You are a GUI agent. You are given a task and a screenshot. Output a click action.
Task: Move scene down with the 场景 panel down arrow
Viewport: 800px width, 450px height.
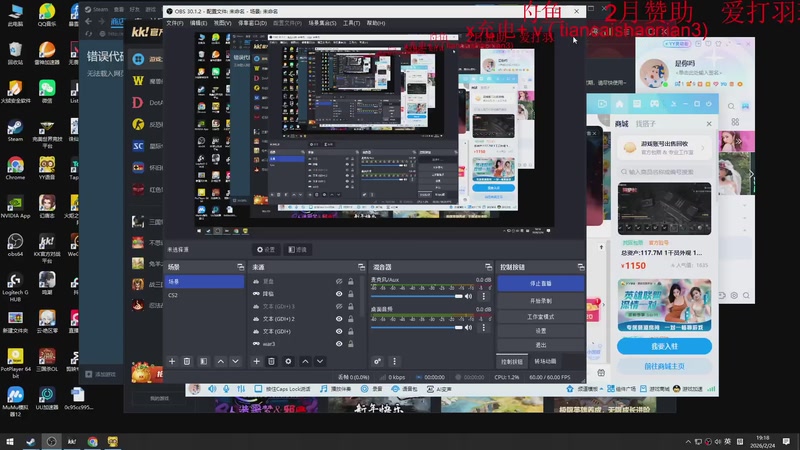pos(235,361)
